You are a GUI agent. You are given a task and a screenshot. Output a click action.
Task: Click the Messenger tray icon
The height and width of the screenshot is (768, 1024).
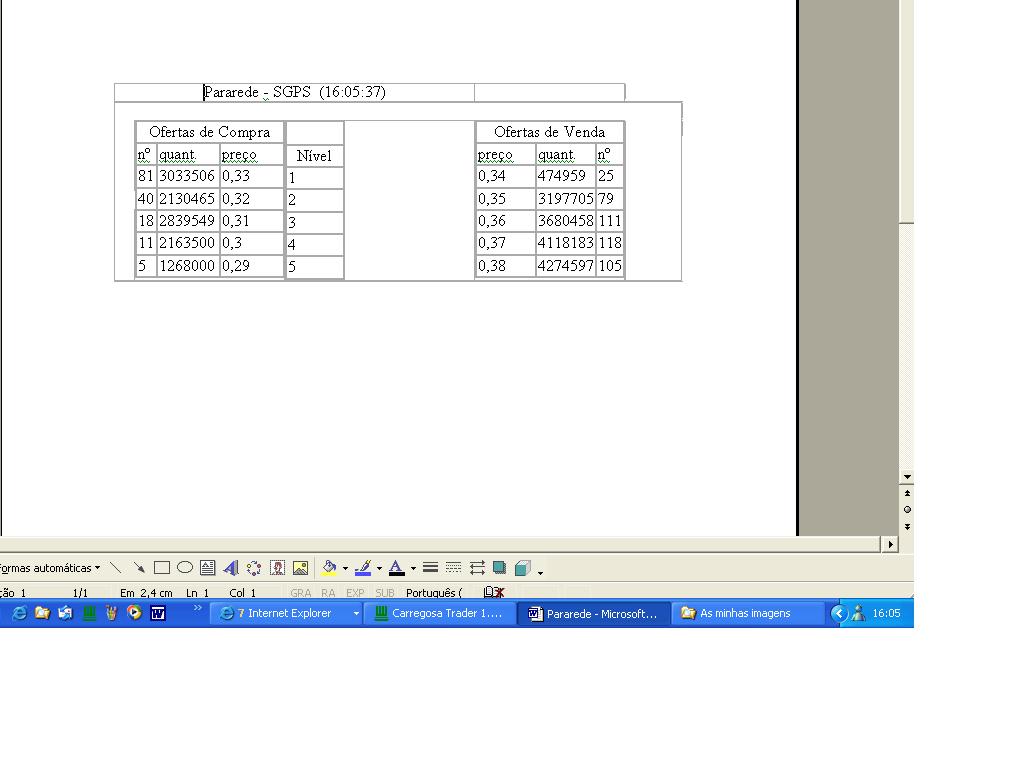[859, 613]
